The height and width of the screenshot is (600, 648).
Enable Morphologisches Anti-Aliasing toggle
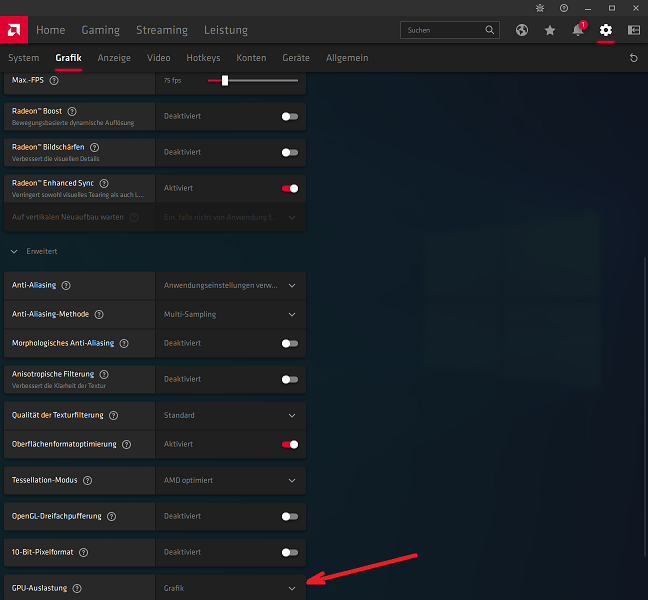click(290, 343)
